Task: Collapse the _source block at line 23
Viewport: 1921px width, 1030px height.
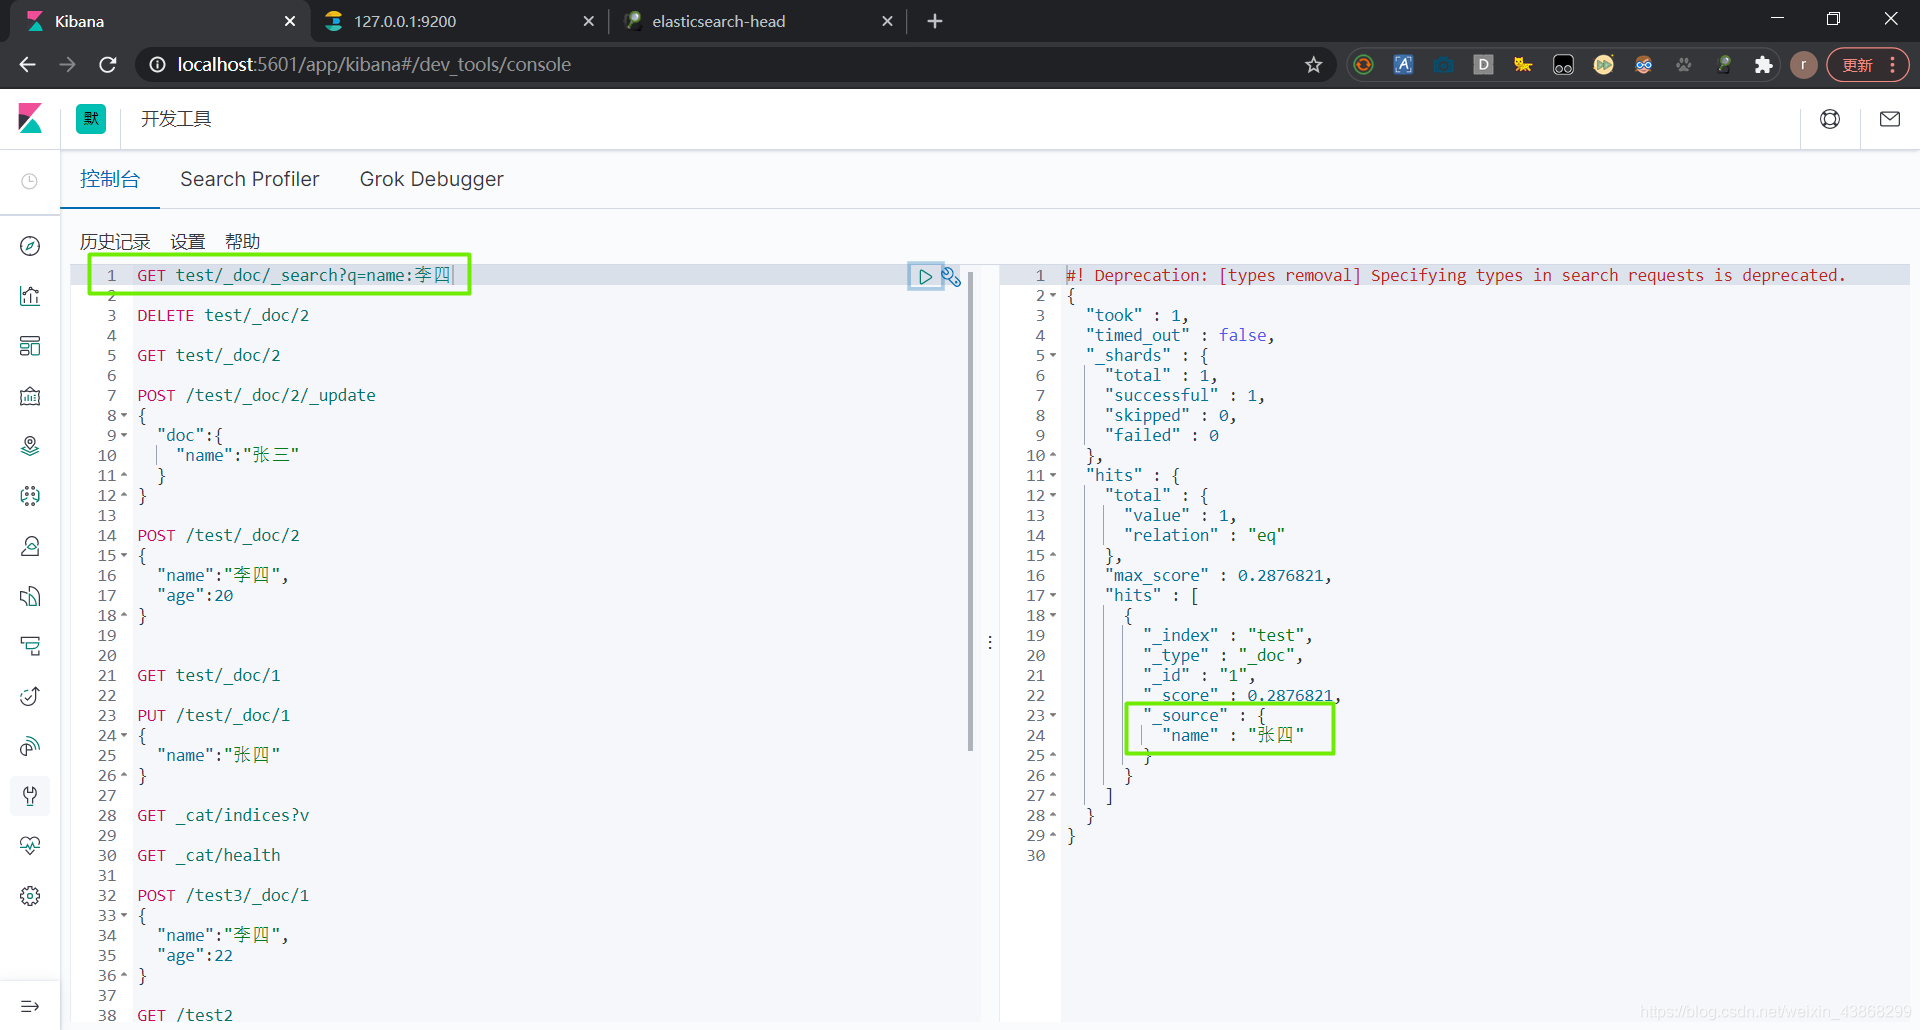Action: [1053, 716]
